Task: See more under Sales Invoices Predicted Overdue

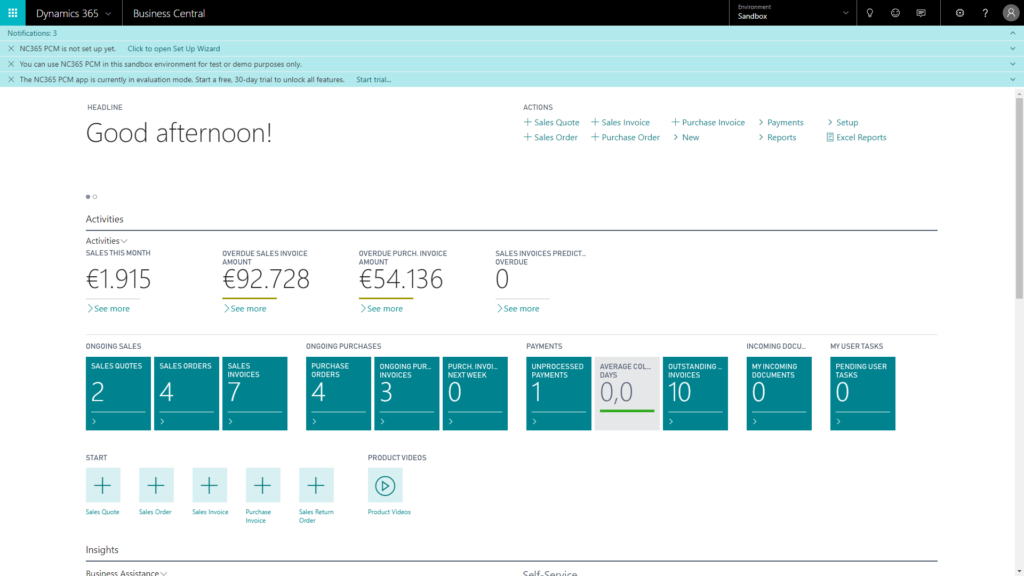Action: click(x=517, y=308)
